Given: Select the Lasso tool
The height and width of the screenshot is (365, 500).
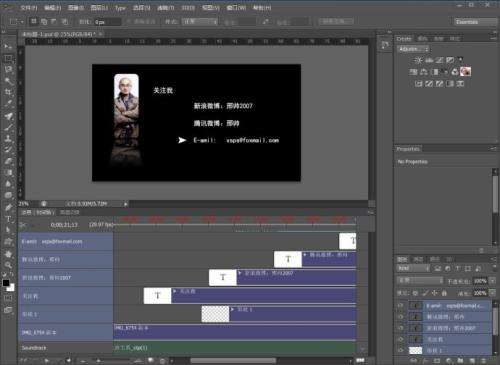Looking at the screenshot, I should [8, 69].
